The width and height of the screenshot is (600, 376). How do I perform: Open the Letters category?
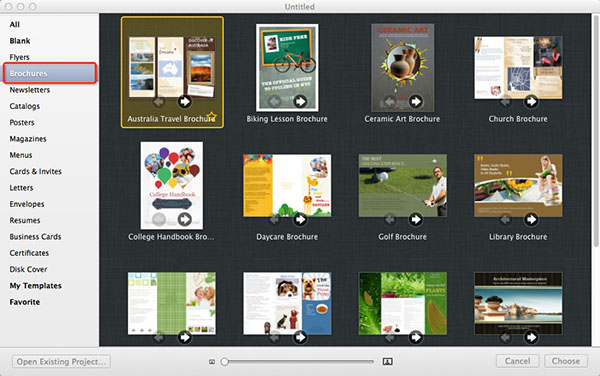coord(21,188)
